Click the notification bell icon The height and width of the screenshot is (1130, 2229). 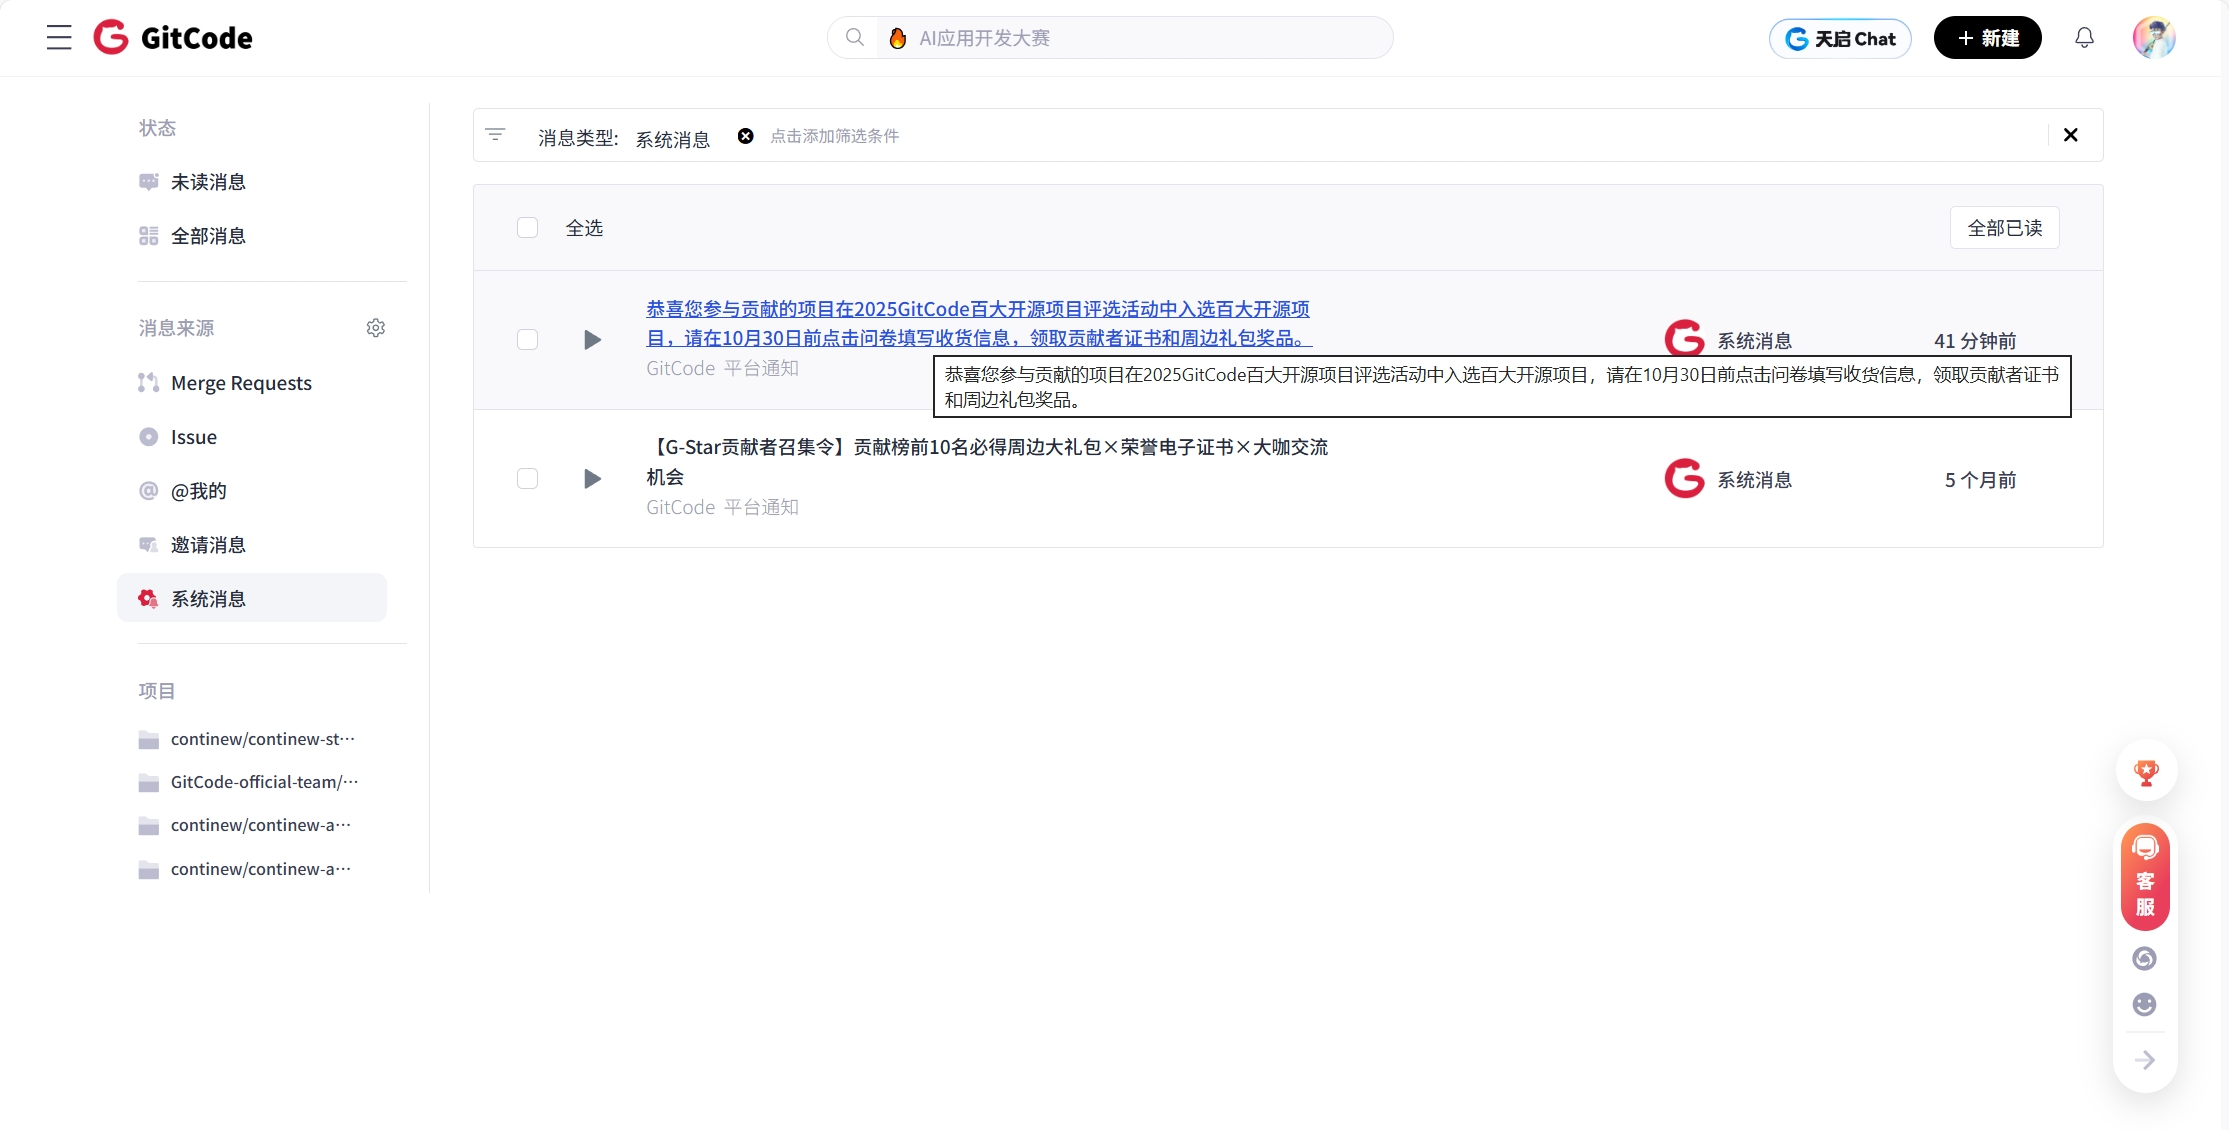tap(2084, 38)
